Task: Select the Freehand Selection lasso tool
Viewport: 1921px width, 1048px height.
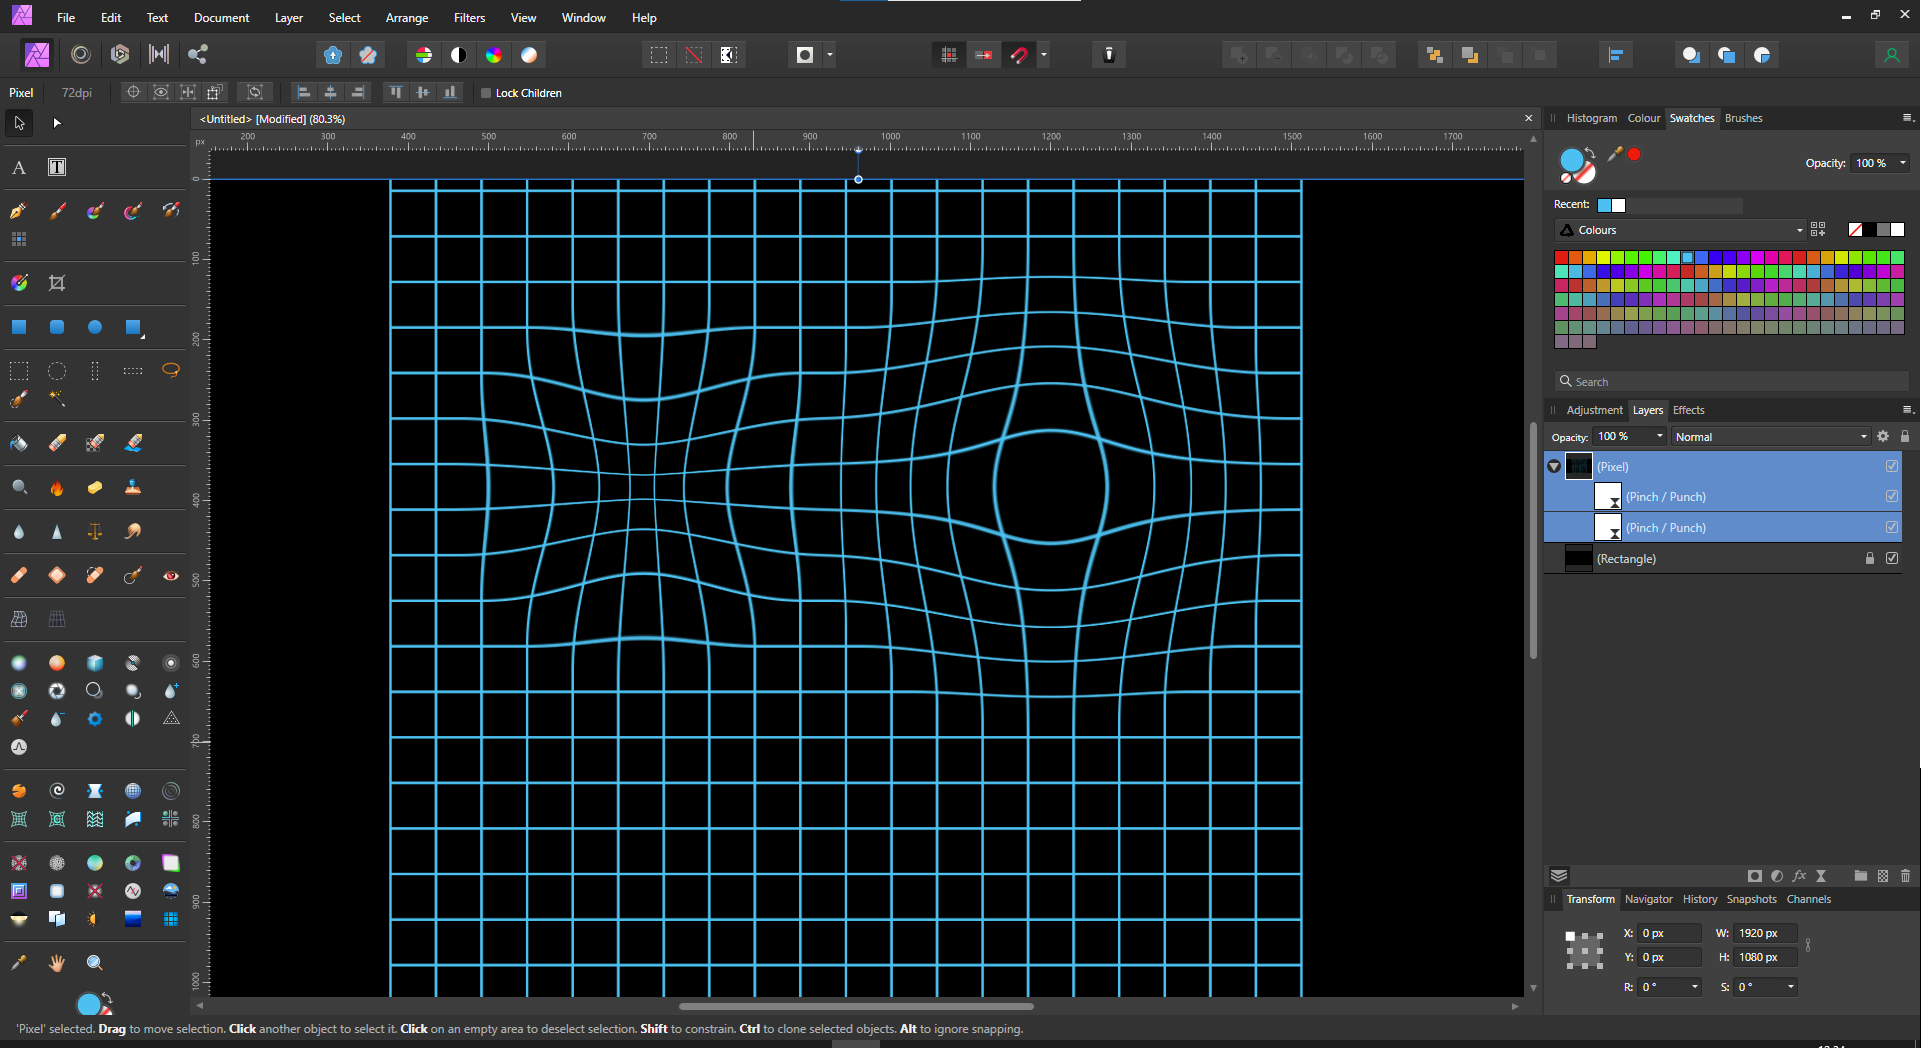Action: (171, 371)
